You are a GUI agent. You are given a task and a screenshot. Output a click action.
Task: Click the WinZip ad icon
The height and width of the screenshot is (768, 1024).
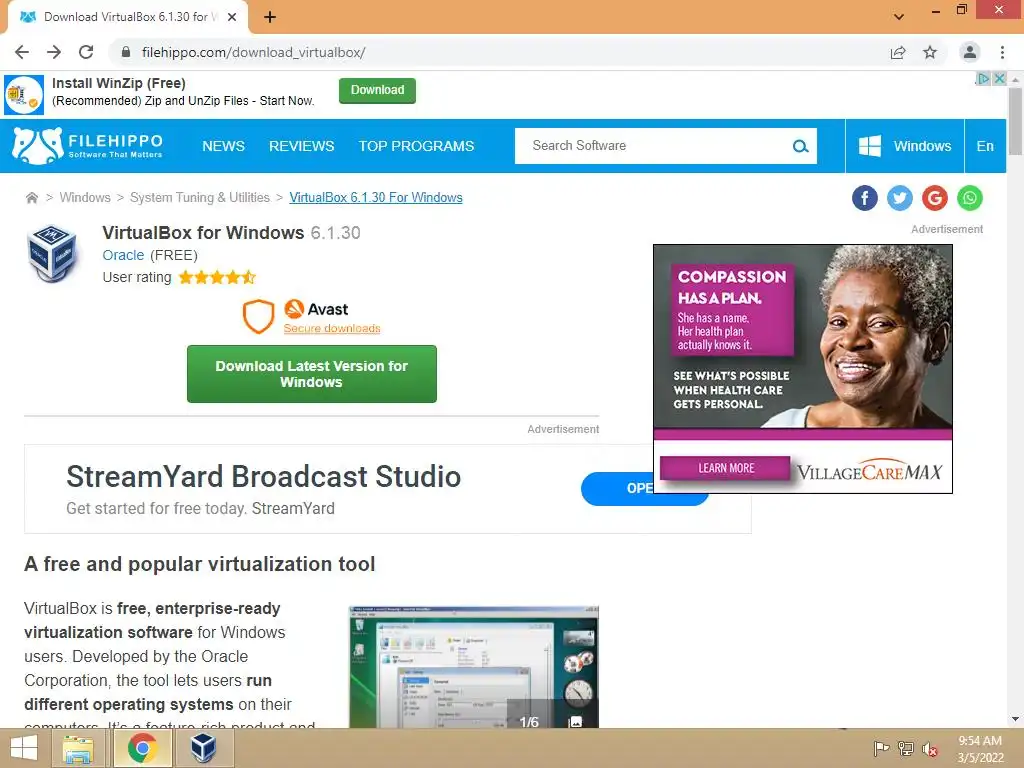pyautogui.click(x=24, y=95)
